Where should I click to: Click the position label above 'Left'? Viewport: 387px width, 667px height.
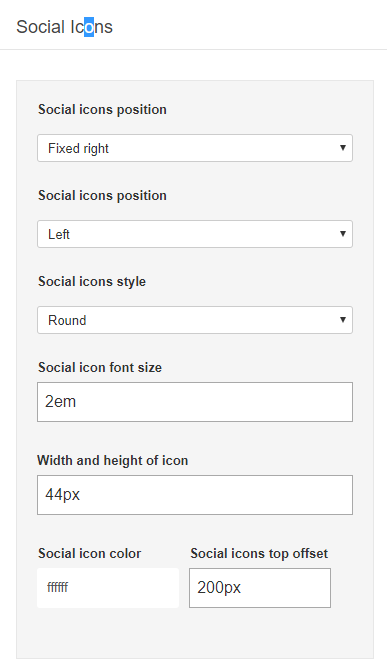pos(102,195)
